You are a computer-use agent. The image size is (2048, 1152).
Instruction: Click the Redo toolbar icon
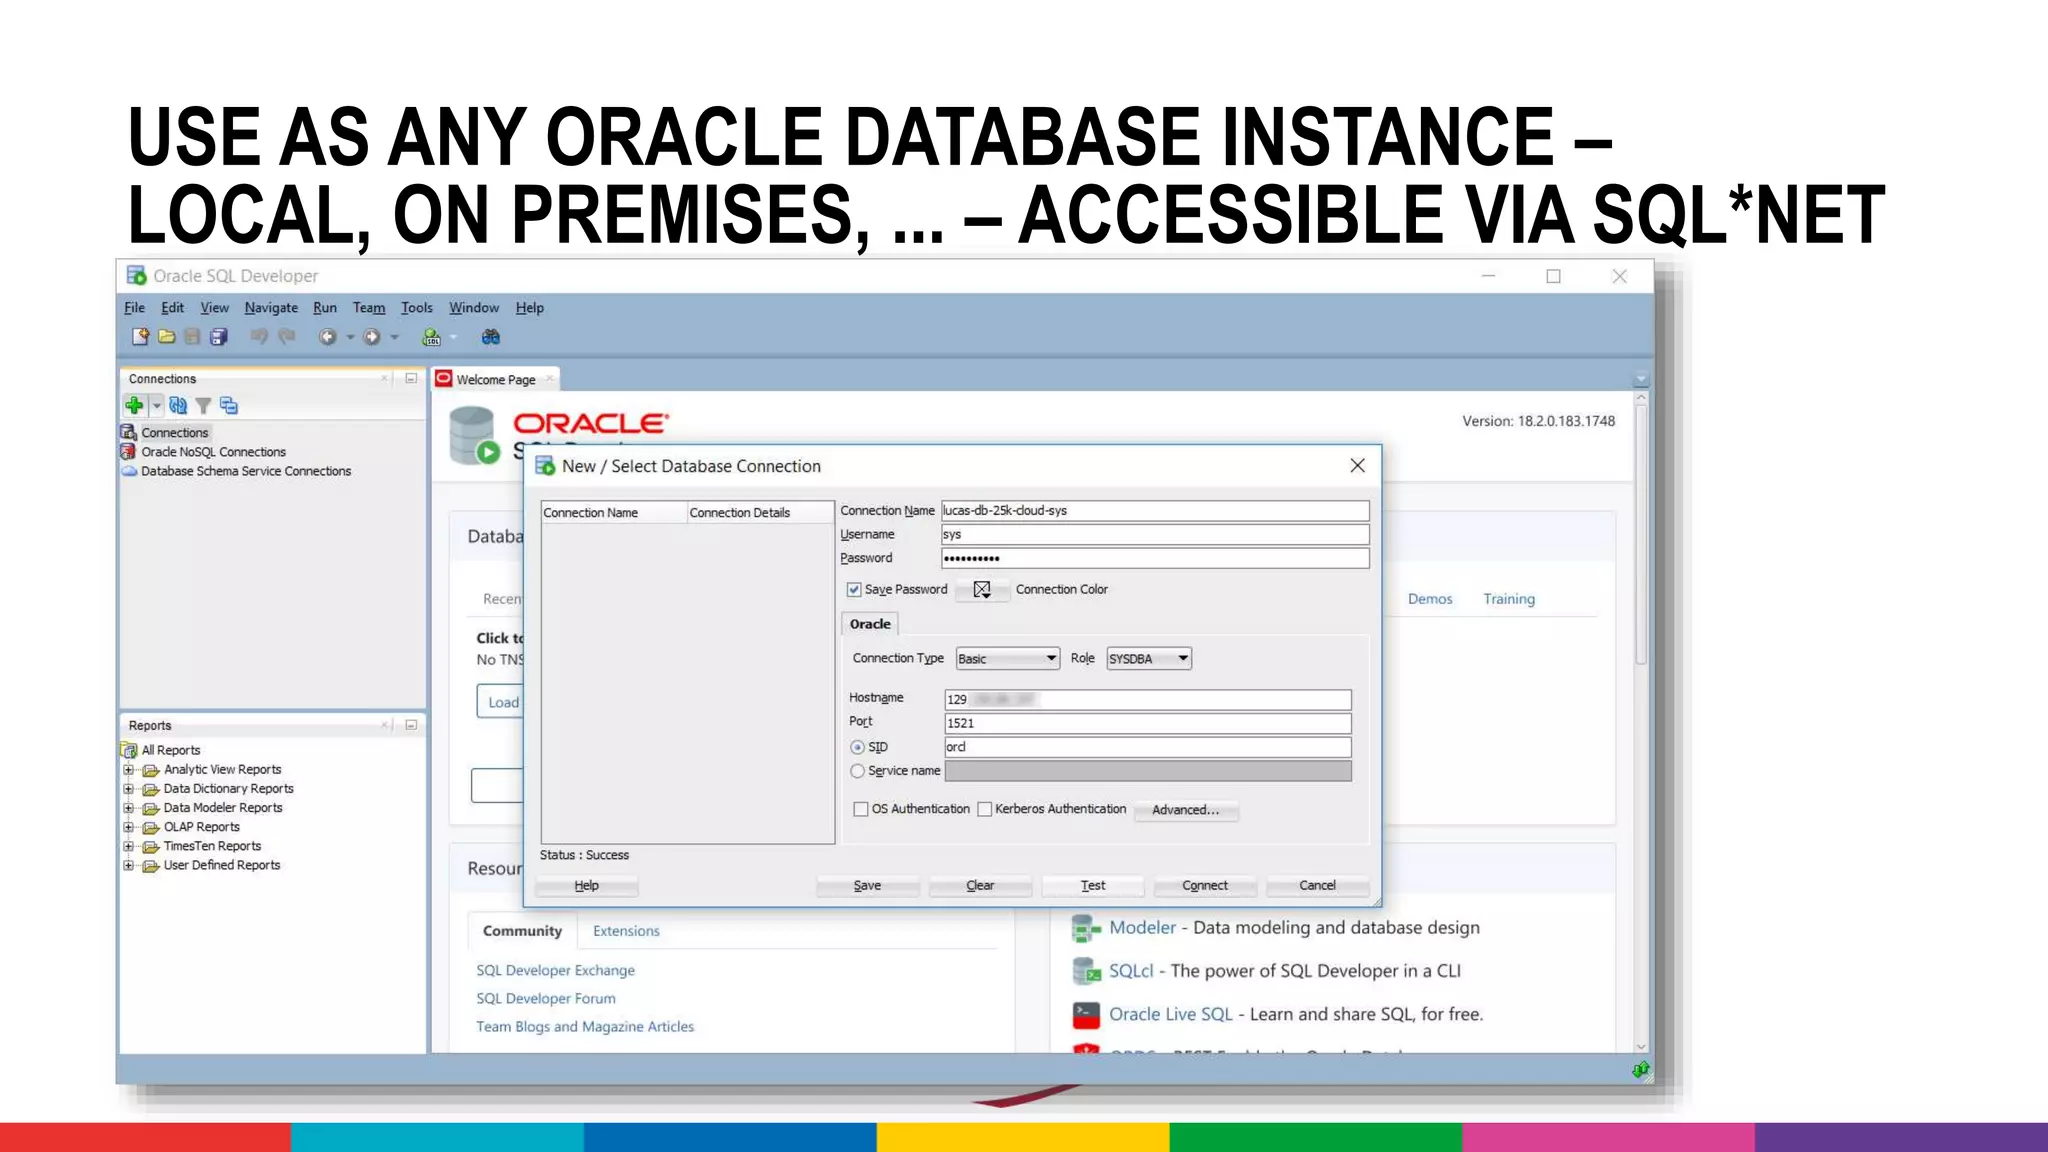point(287,337)
